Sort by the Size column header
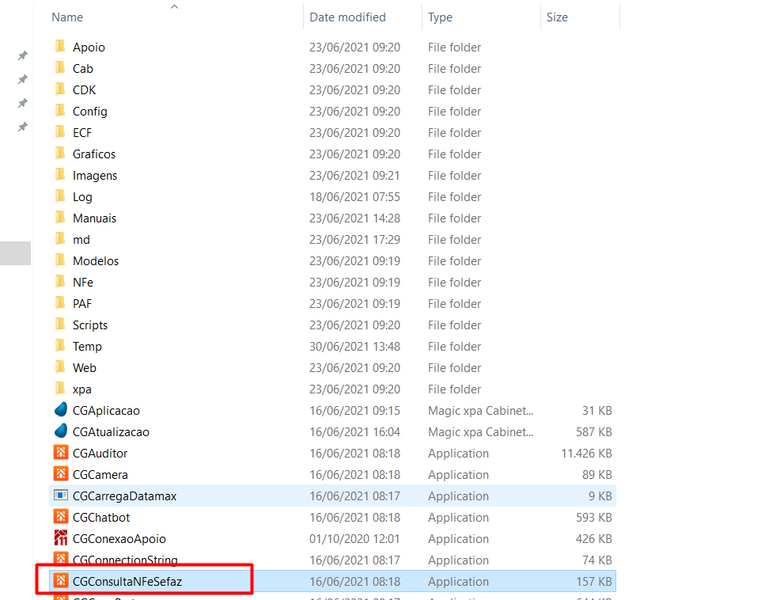765x600 pixels. point(557,17)
